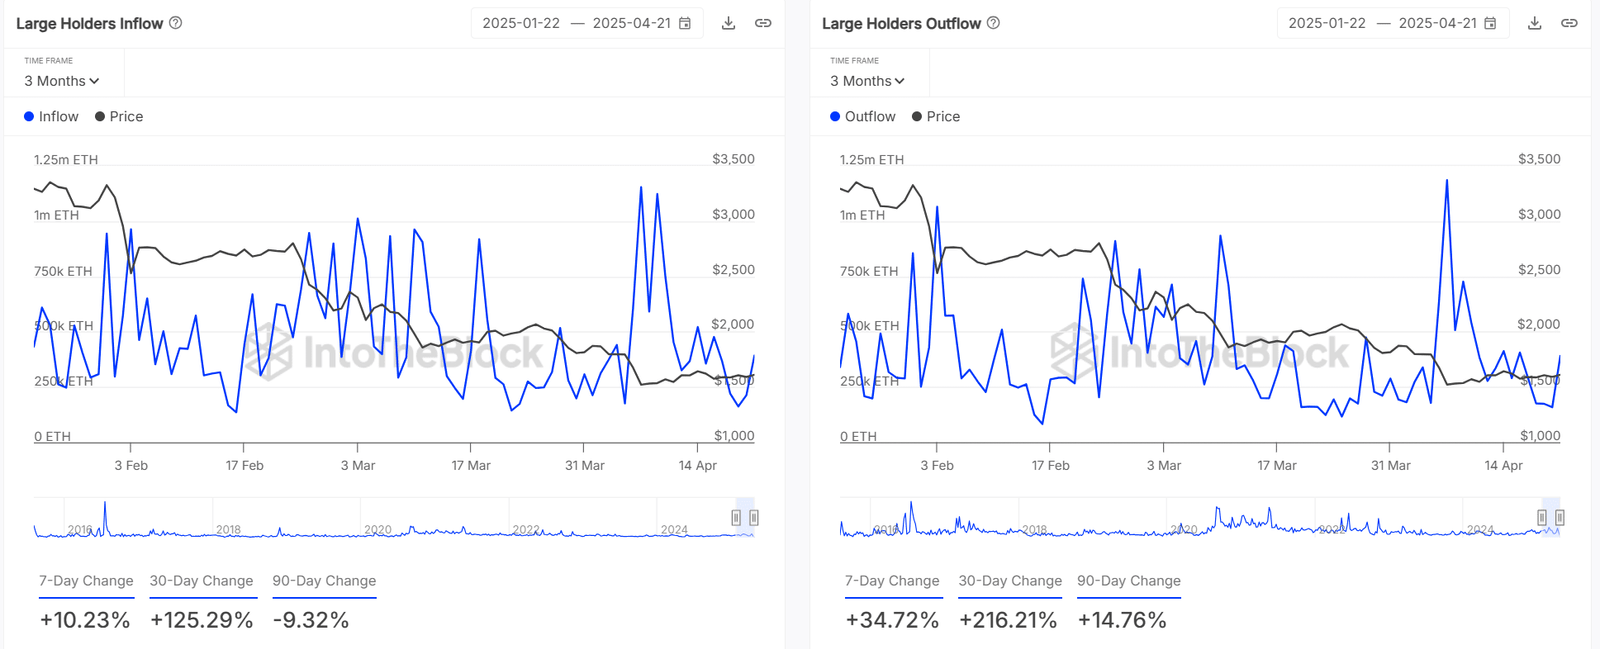Image resolution: width=1600 pixels, height=649 pixels.
Task: Download the Large Holders Outflow chart
Action: (1534, 23)
